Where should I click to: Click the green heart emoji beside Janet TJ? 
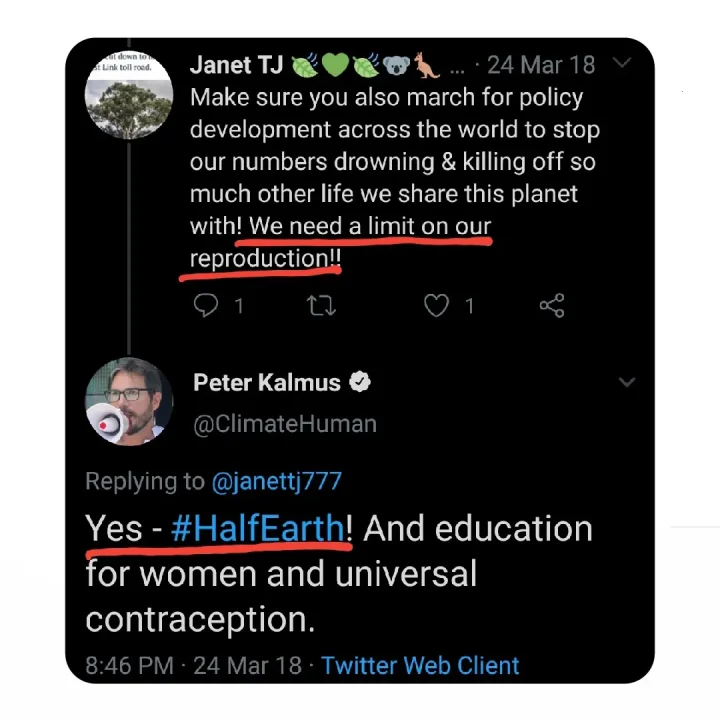click(x=334, y=66)
